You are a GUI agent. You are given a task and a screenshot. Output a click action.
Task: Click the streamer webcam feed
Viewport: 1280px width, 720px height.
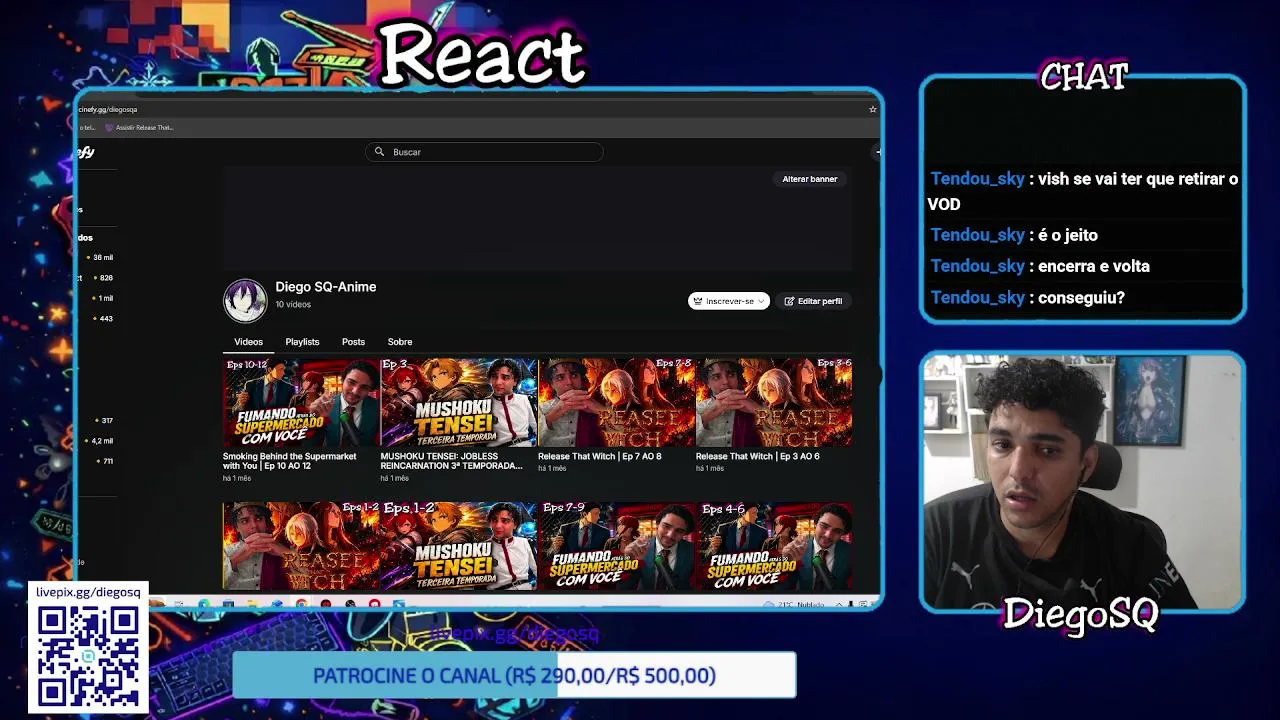pyautogui.click(x=1082, y=481)
